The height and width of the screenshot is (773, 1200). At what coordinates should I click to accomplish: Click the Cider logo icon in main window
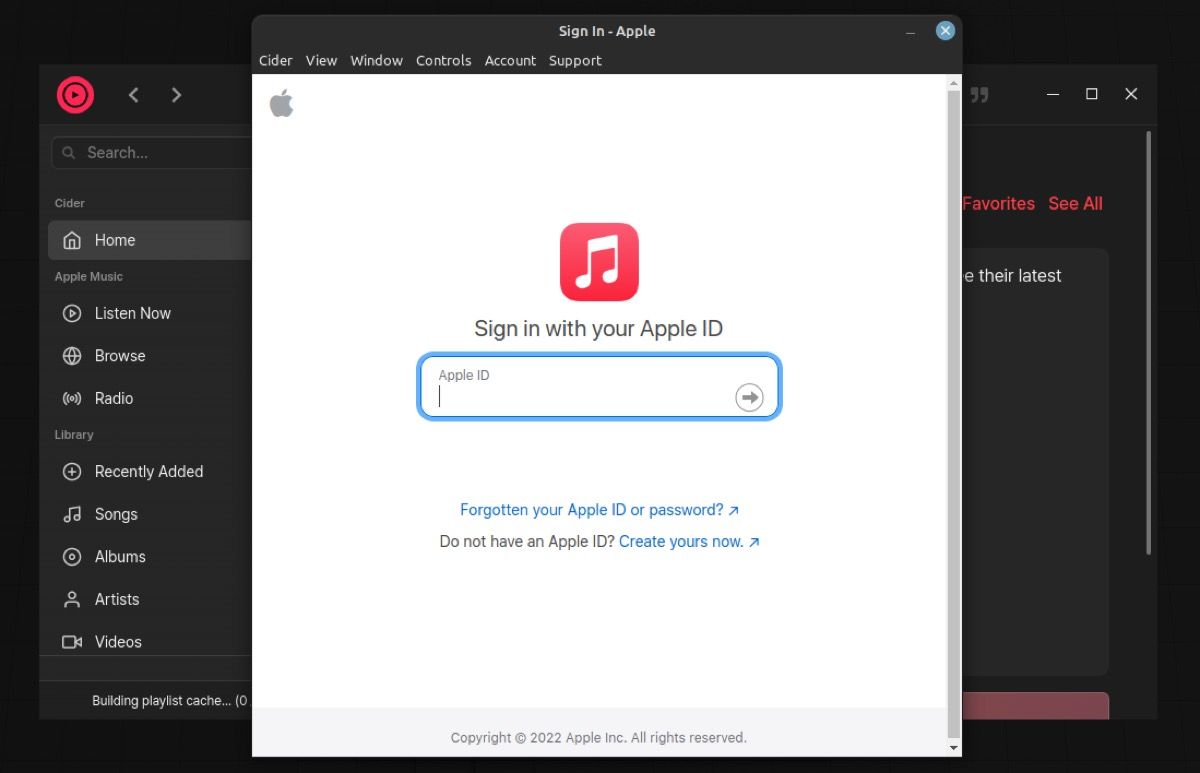(75, 95)
